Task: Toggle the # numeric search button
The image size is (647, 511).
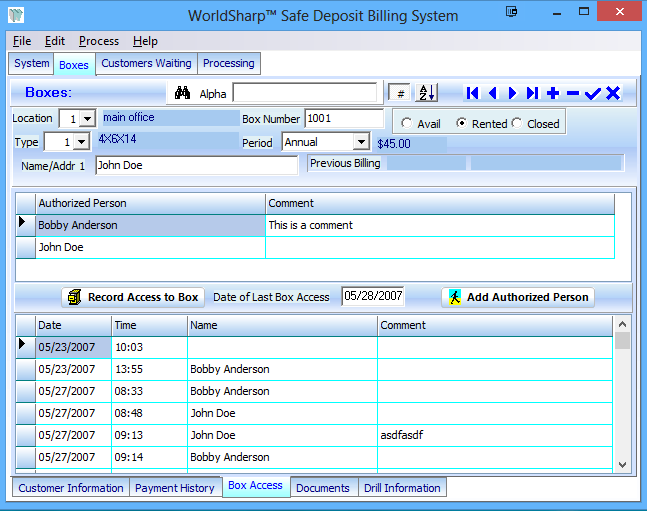Action: click(400, 93)
